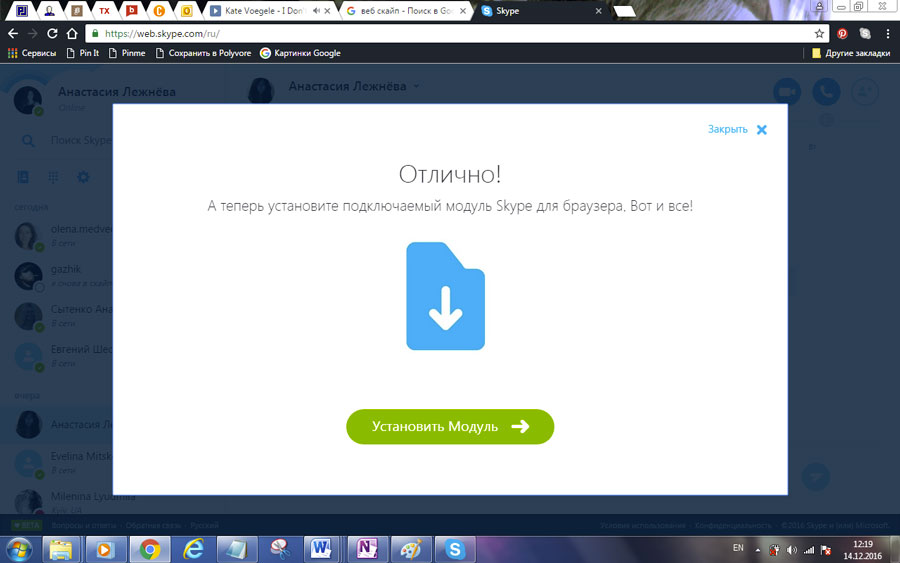Open Internet Explorer from taskbar

(193, 549)
